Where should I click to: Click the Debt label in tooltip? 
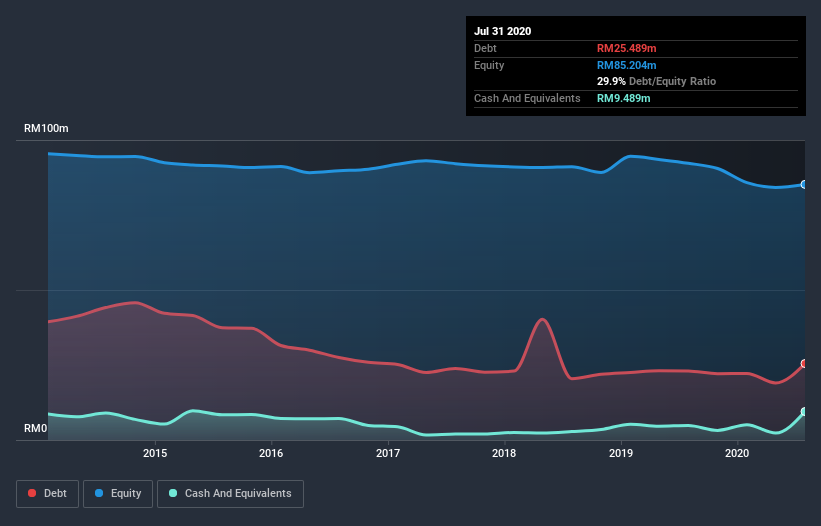click(x=485, y=48)
